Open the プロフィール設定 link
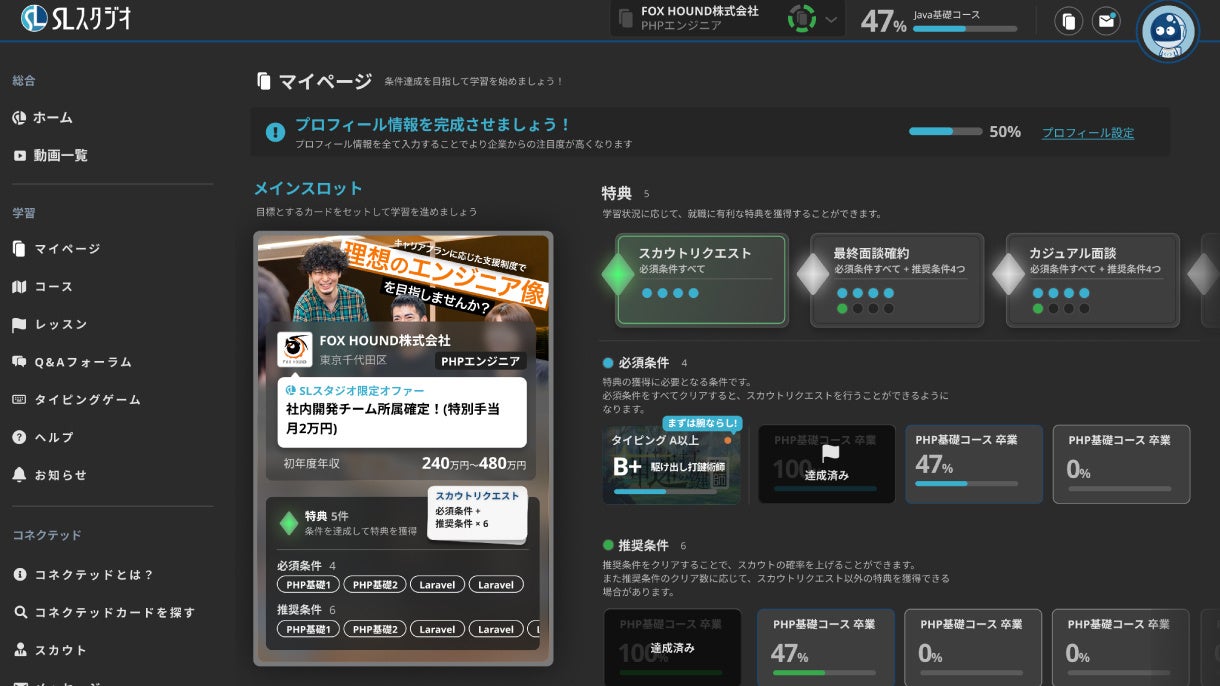This screenshot has height=686, width=1220. (1087, 132)
